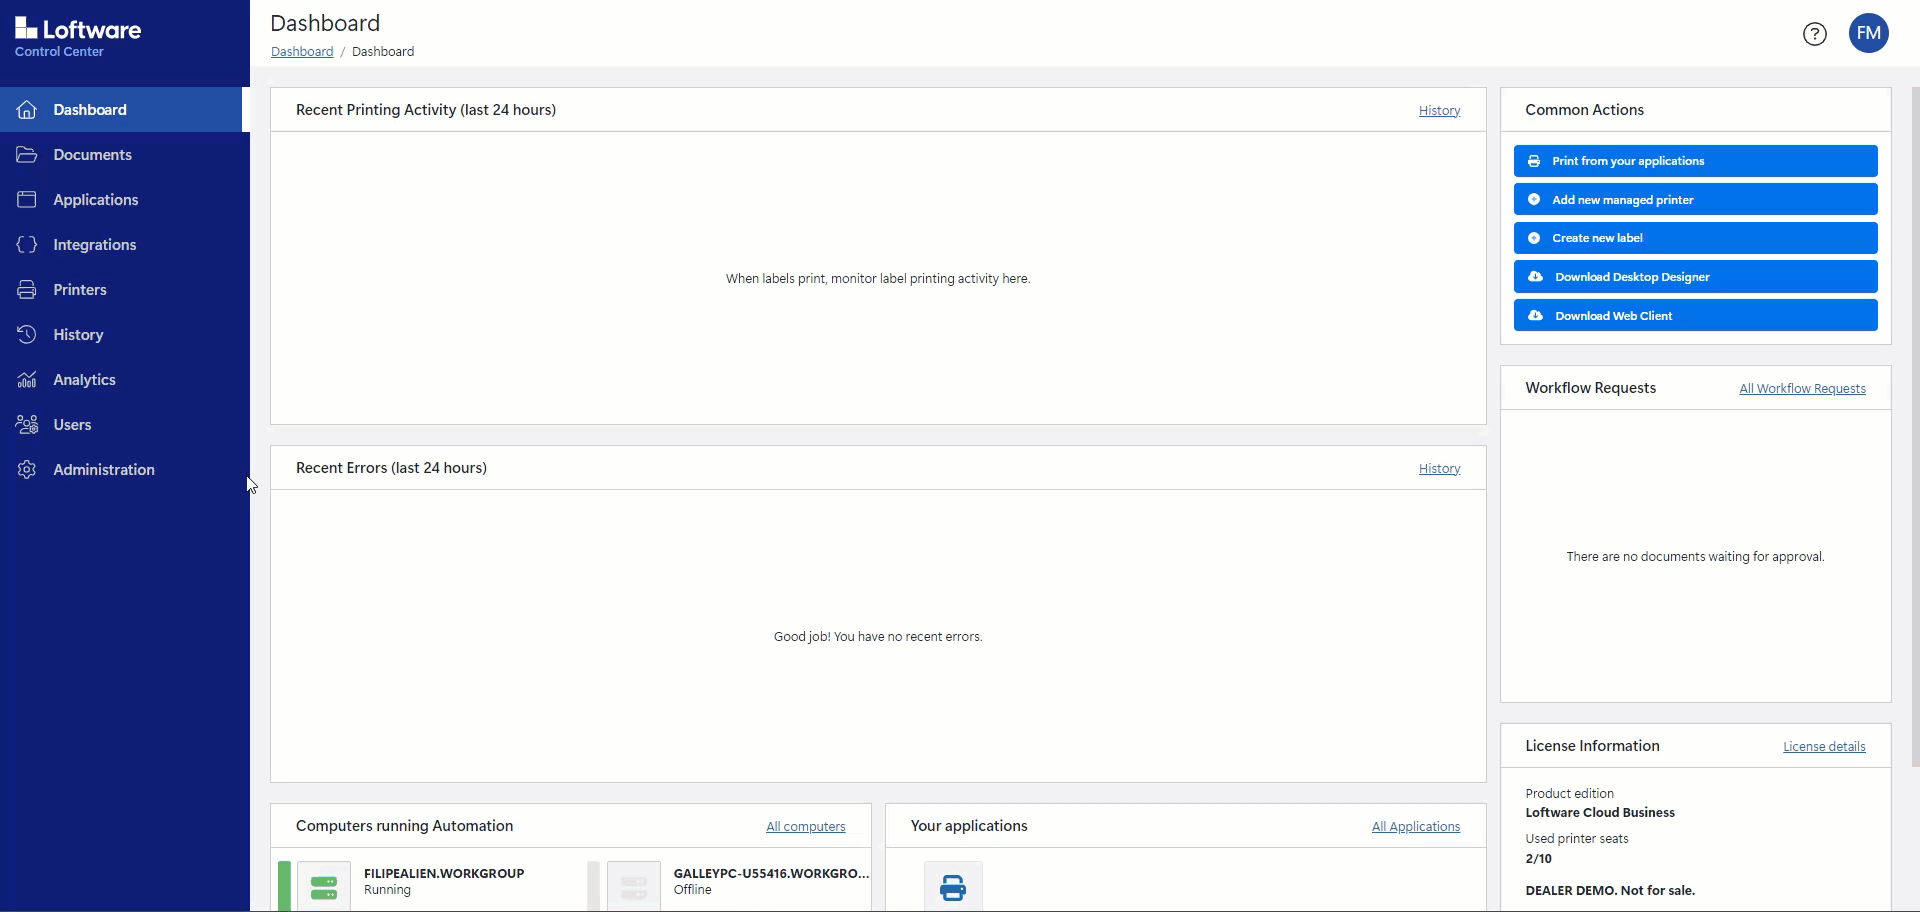Open the Documents section
Screen dimensions: 1920x912
(x=93, y=154)
